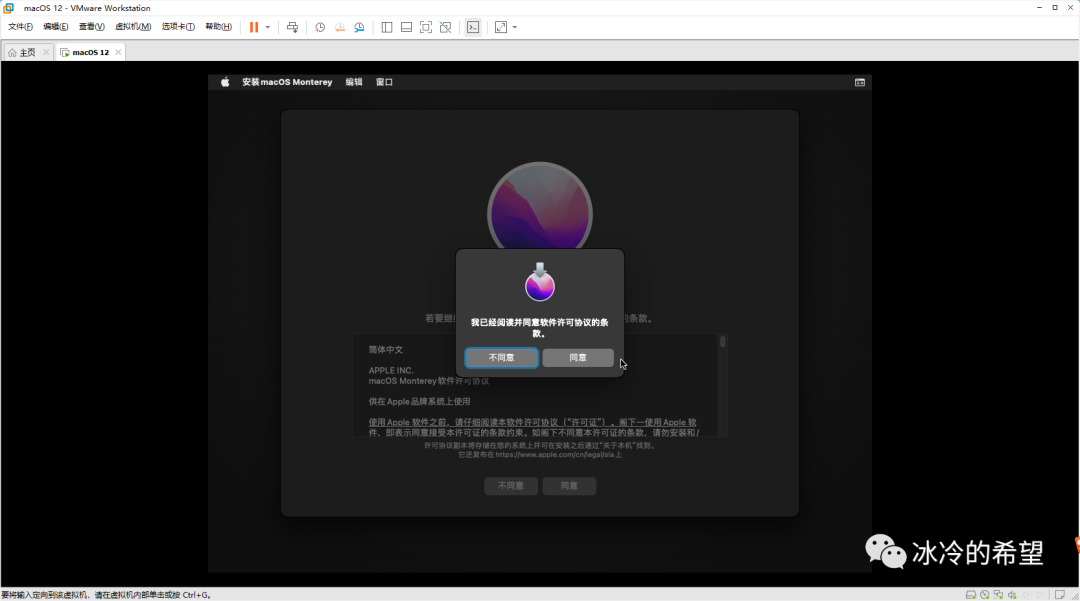This screenshot has height=601, width=1080.
Task: Click the dimmed 同意 button below the license
Action: [x=569, y=486]
